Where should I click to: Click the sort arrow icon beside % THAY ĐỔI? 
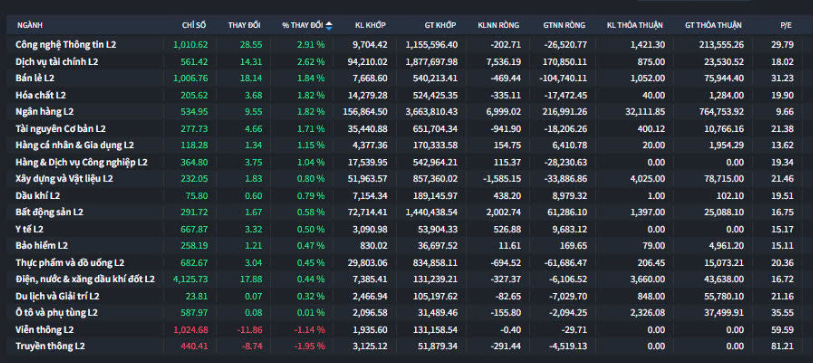329,25
